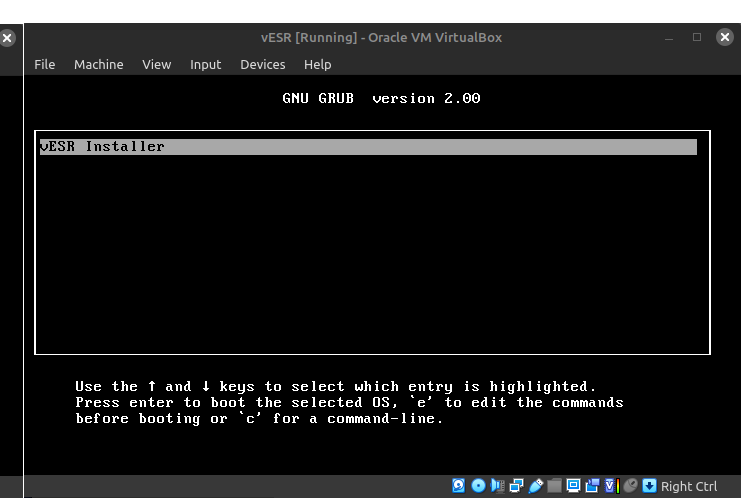Open the Help menu
Viewport: 741px width, 498px height.
(317, 64)
